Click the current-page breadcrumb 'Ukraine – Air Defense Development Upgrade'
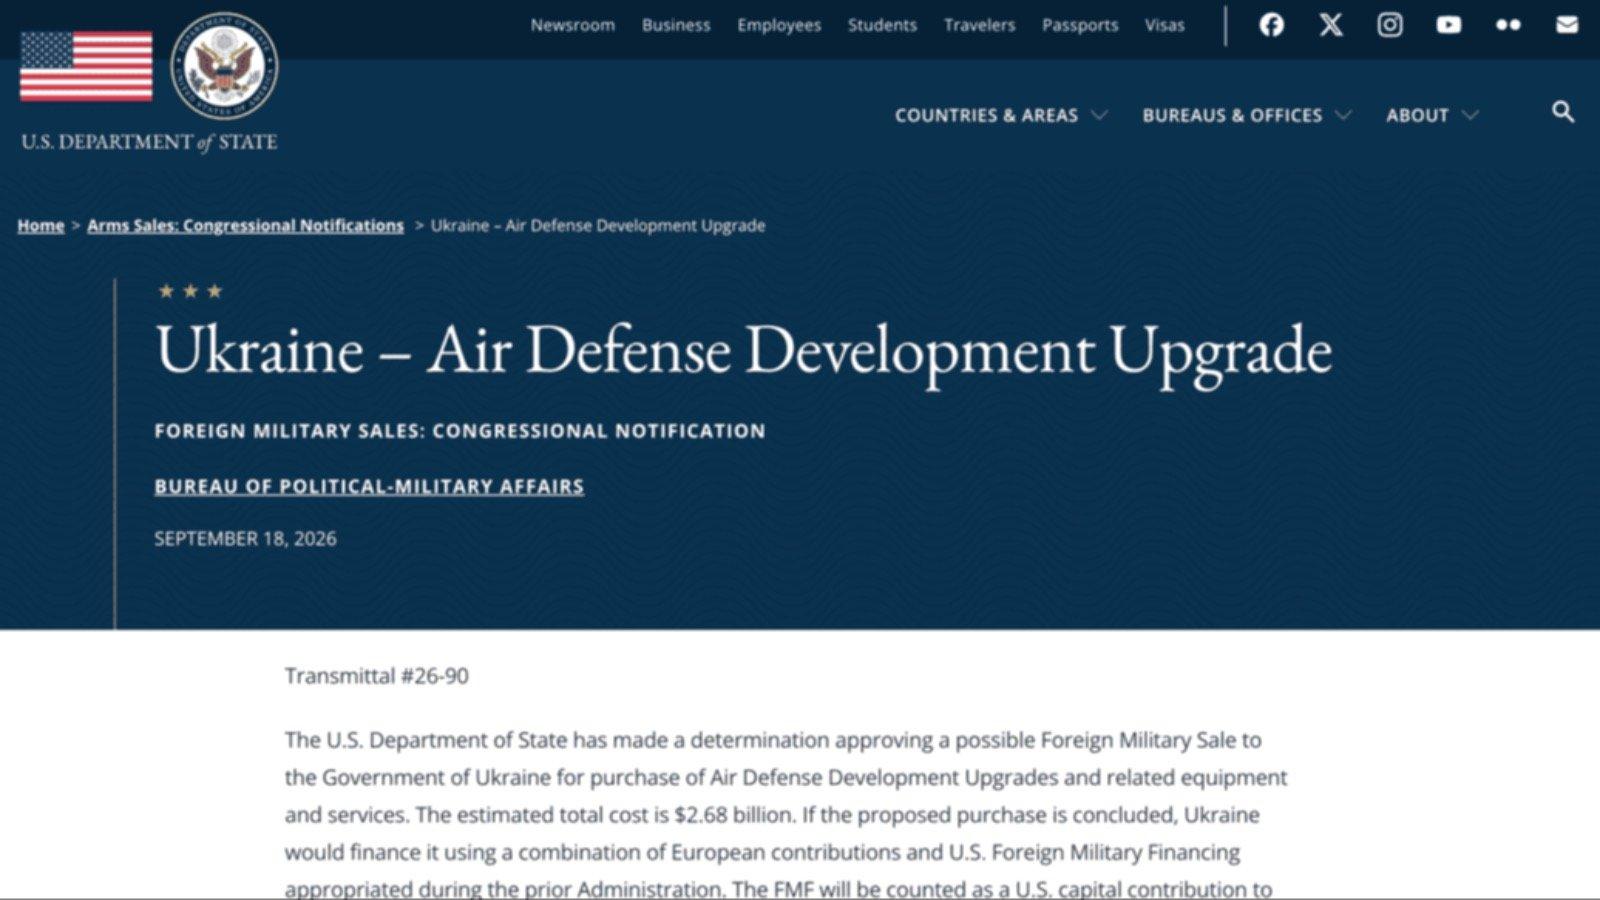Screen dimensions: 1600x900 pyautogui.click(x=598, y=226)
